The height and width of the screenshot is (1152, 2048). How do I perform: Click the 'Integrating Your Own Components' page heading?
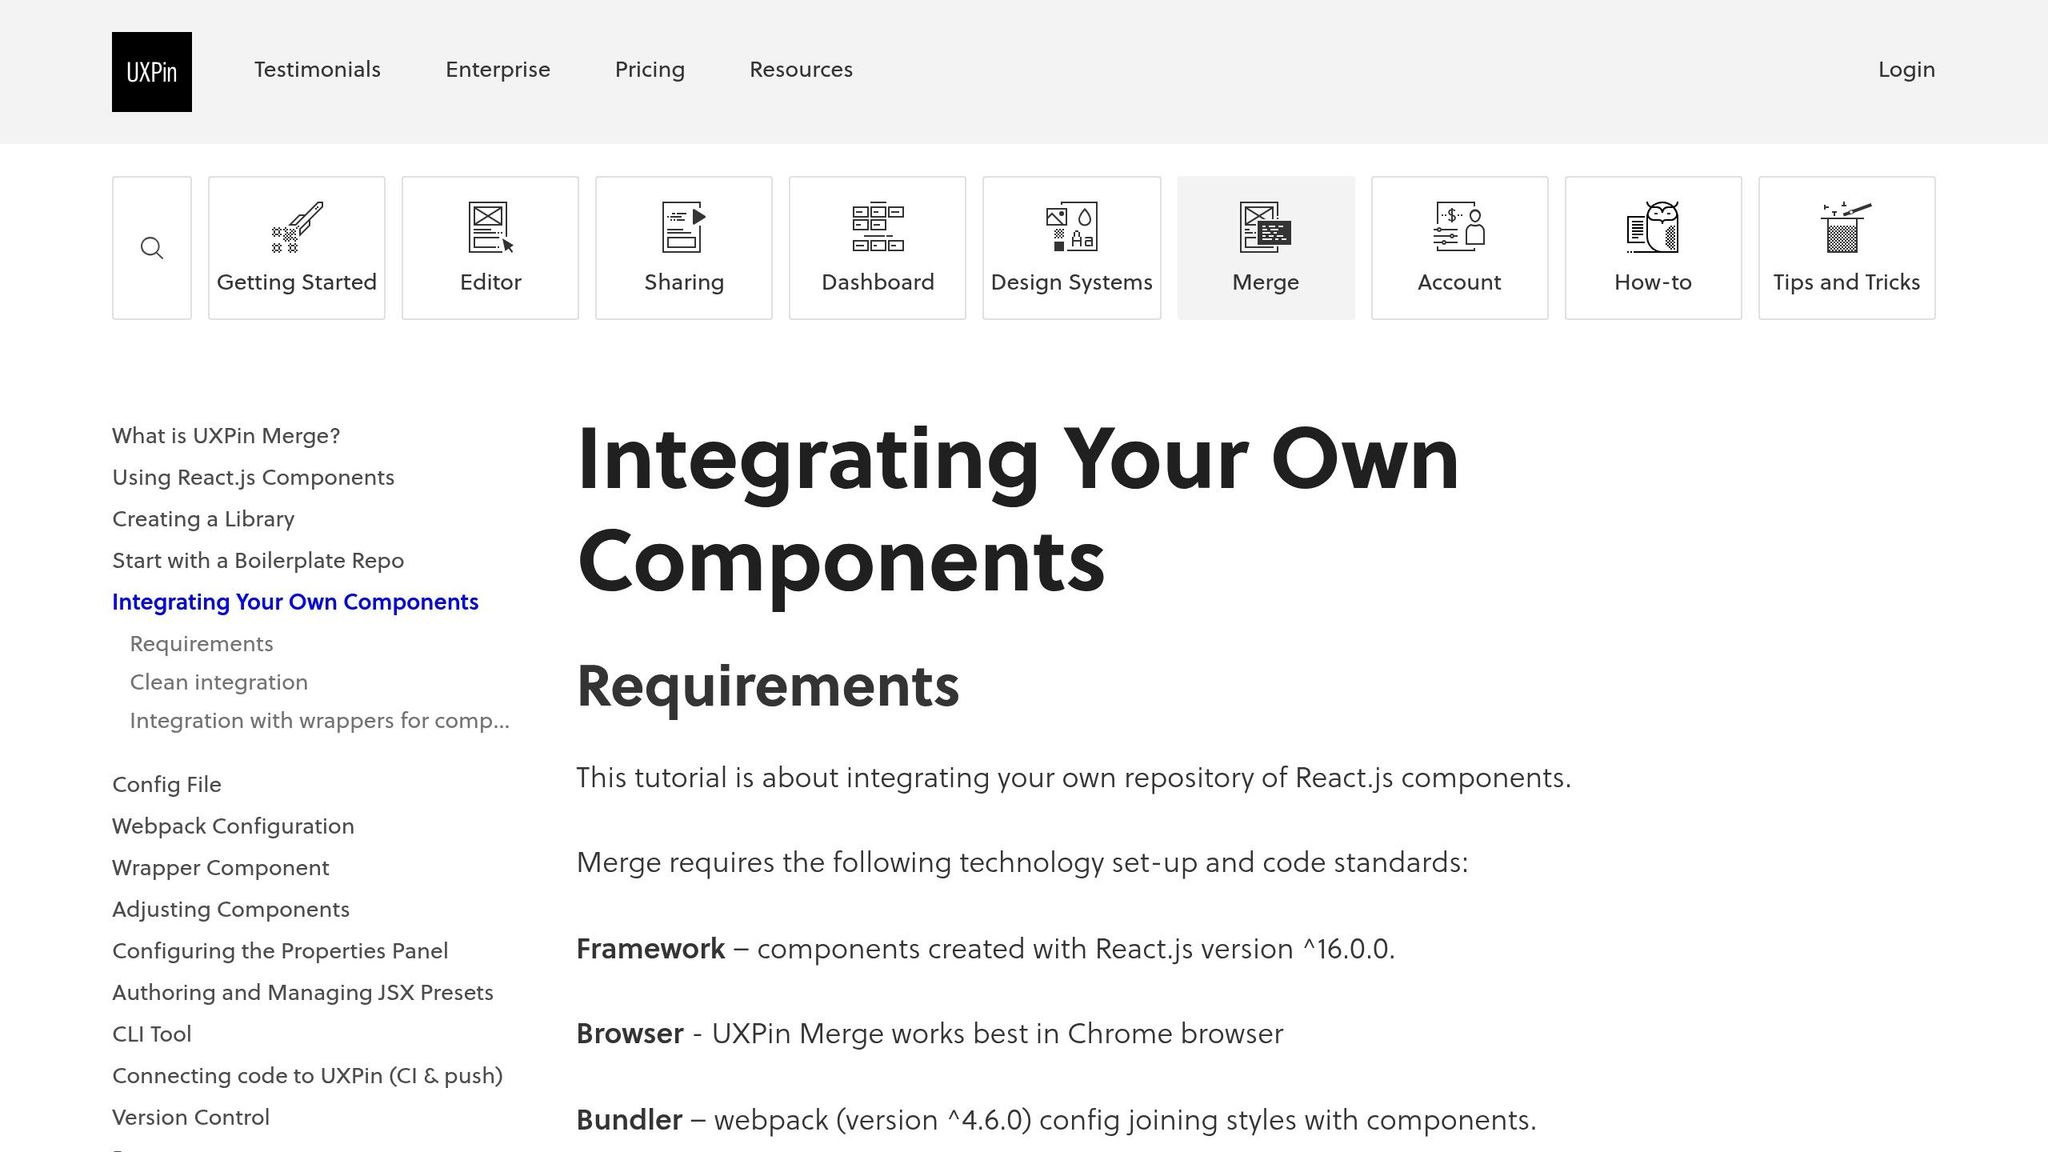(x=1018, y=510)
